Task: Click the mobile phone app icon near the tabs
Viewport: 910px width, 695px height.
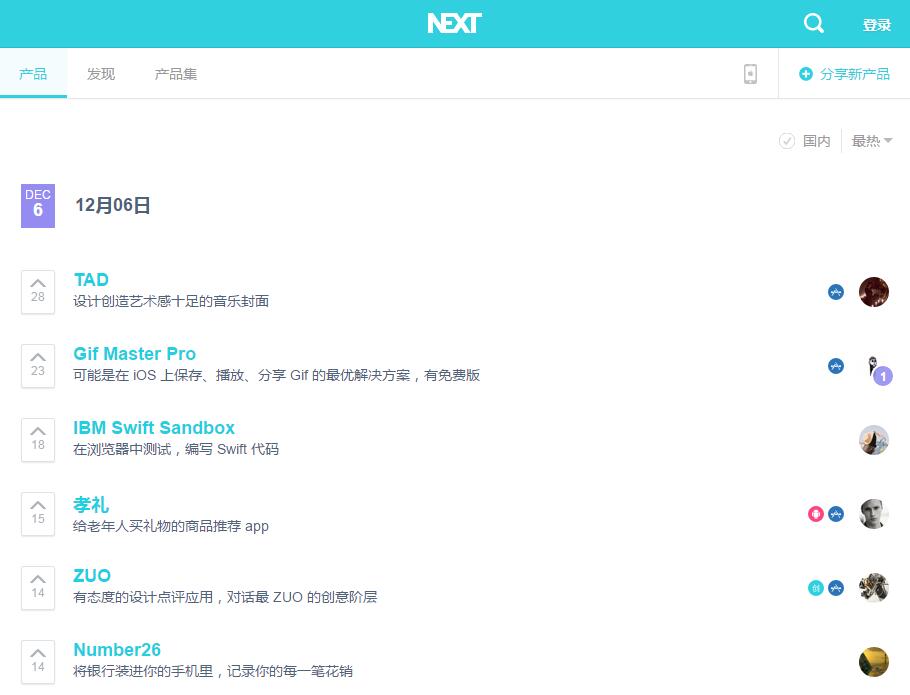Action: tap(750, 73)
